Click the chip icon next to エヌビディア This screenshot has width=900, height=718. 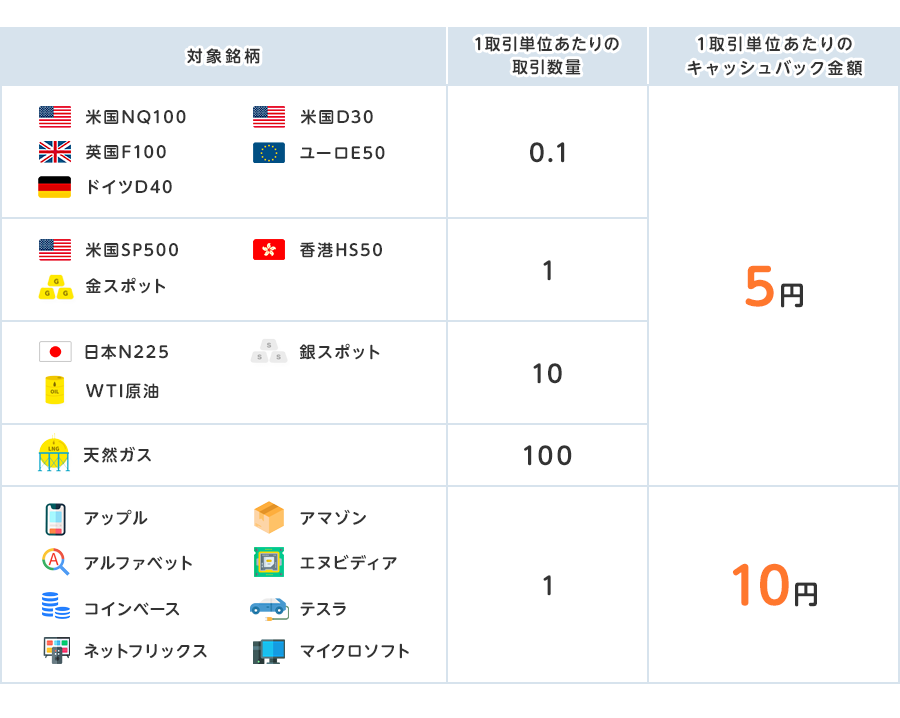(267, 563)
